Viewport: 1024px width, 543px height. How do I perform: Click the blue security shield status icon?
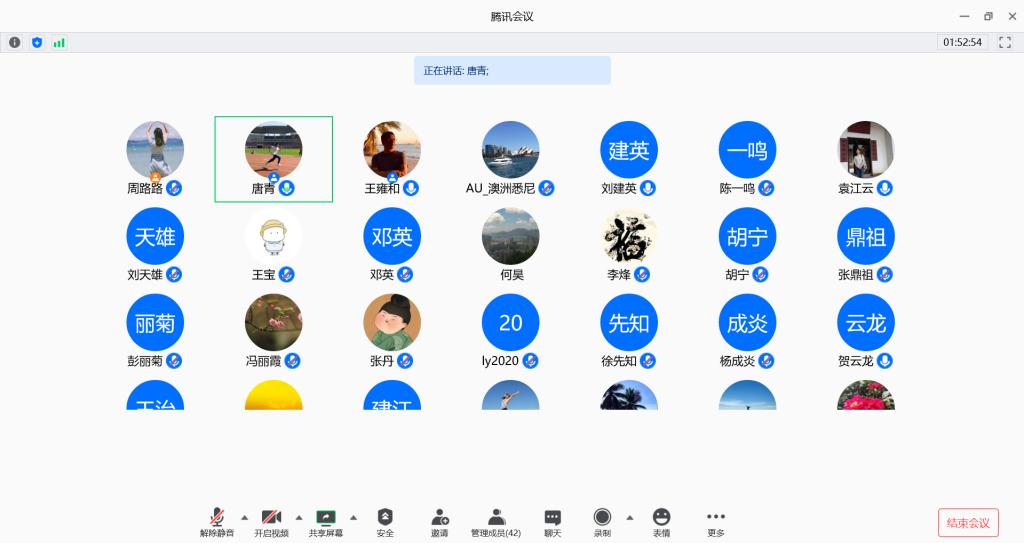point(37,42)
